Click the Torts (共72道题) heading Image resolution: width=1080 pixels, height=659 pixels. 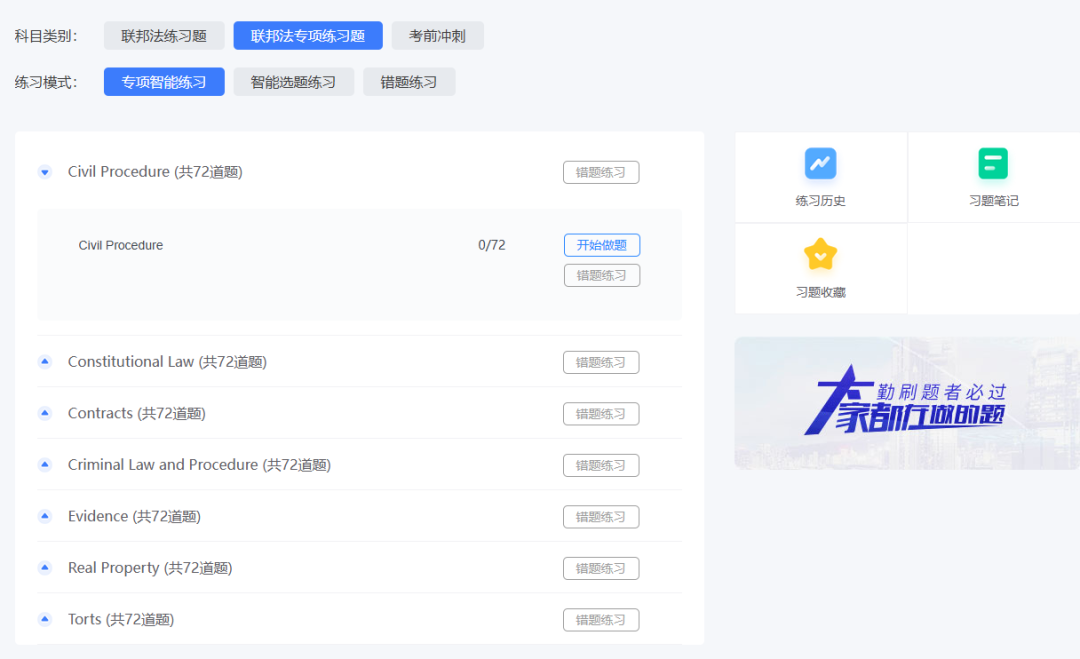(x=121, y=620)
